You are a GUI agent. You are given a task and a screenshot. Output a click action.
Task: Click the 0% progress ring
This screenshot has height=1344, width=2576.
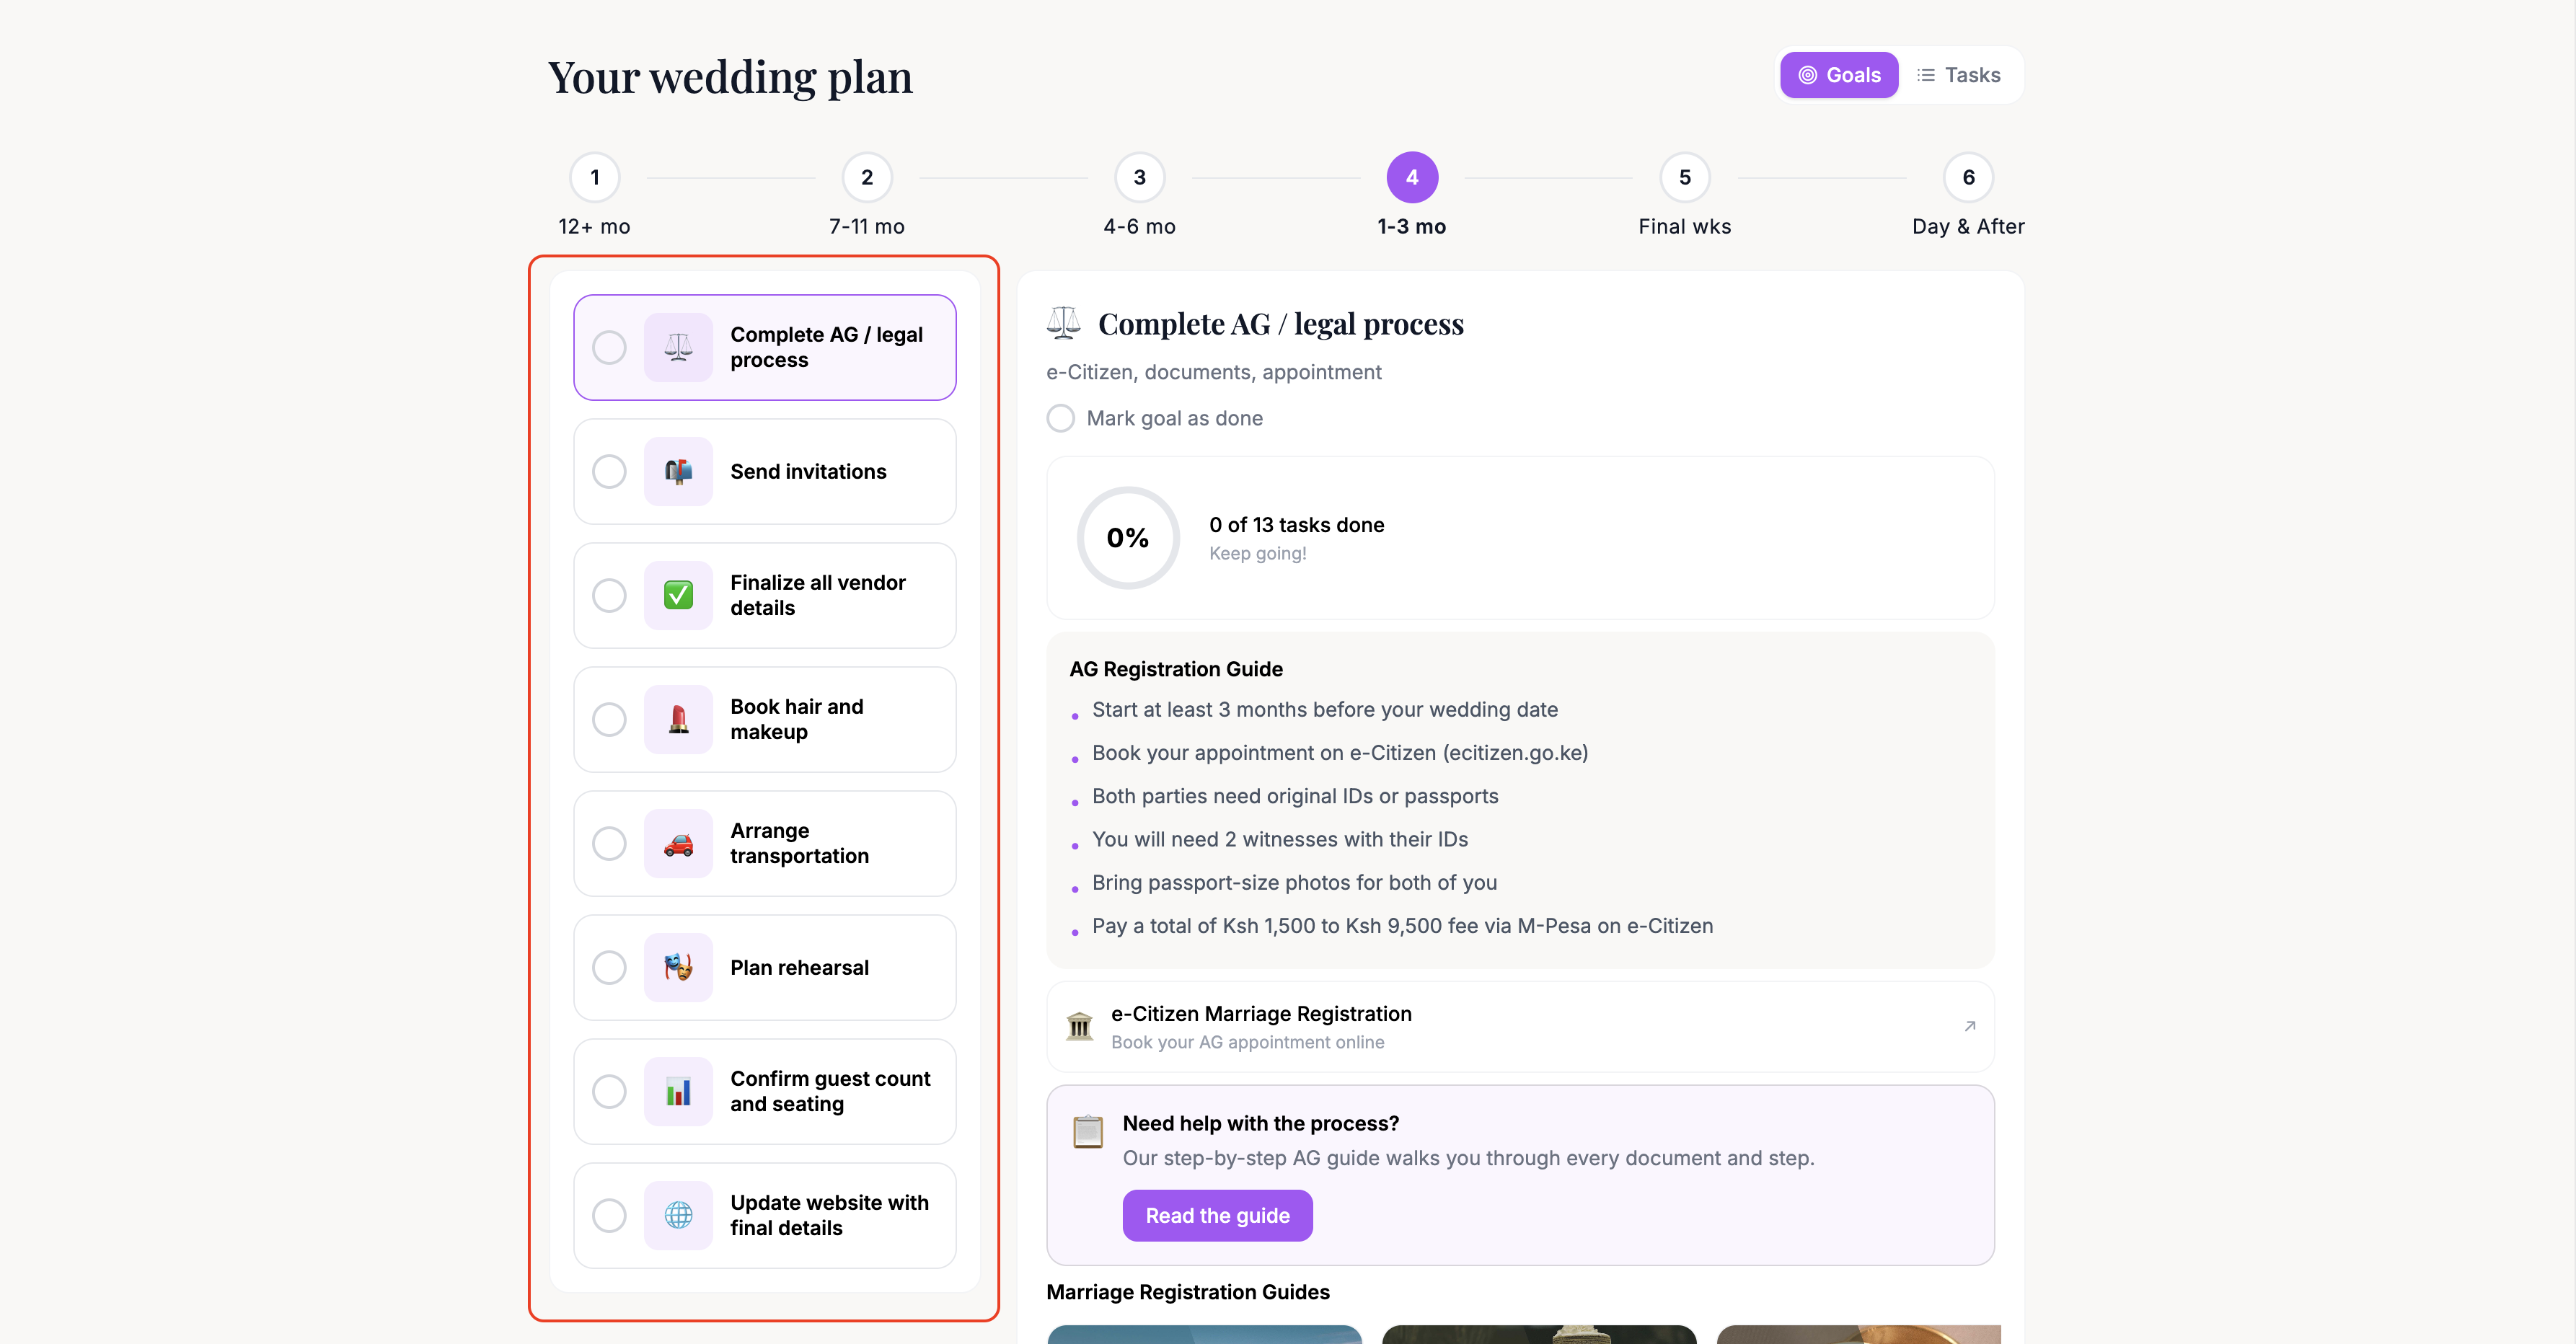(x=1127, y=538)
